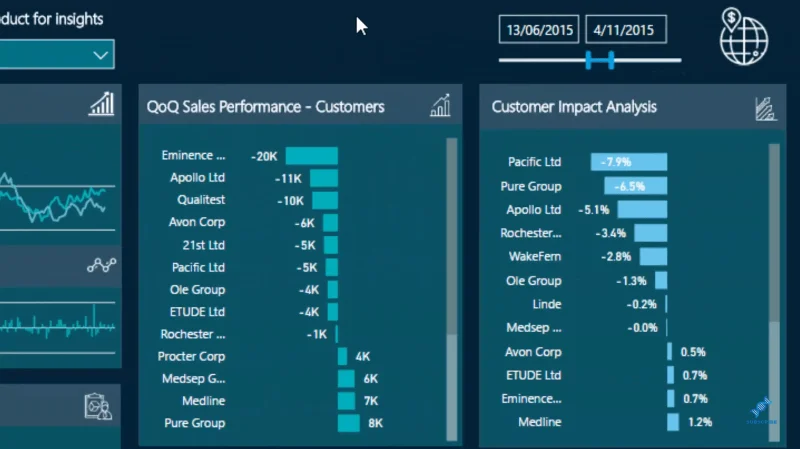Select Pure Group bar at -6.5%
The image size is (800, 449).
tap(635, 186)
